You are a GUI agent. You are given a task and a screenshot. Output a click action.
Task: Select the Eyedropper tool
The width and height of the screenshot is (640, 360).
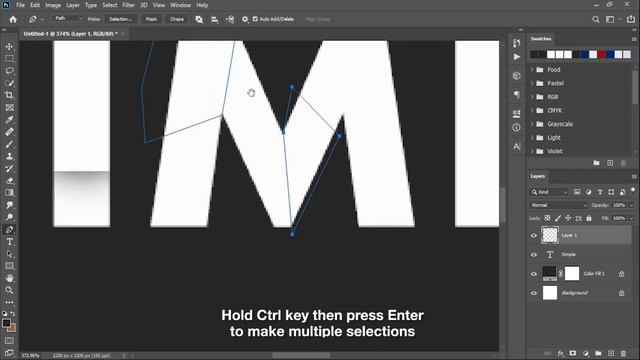click(9, 120)
